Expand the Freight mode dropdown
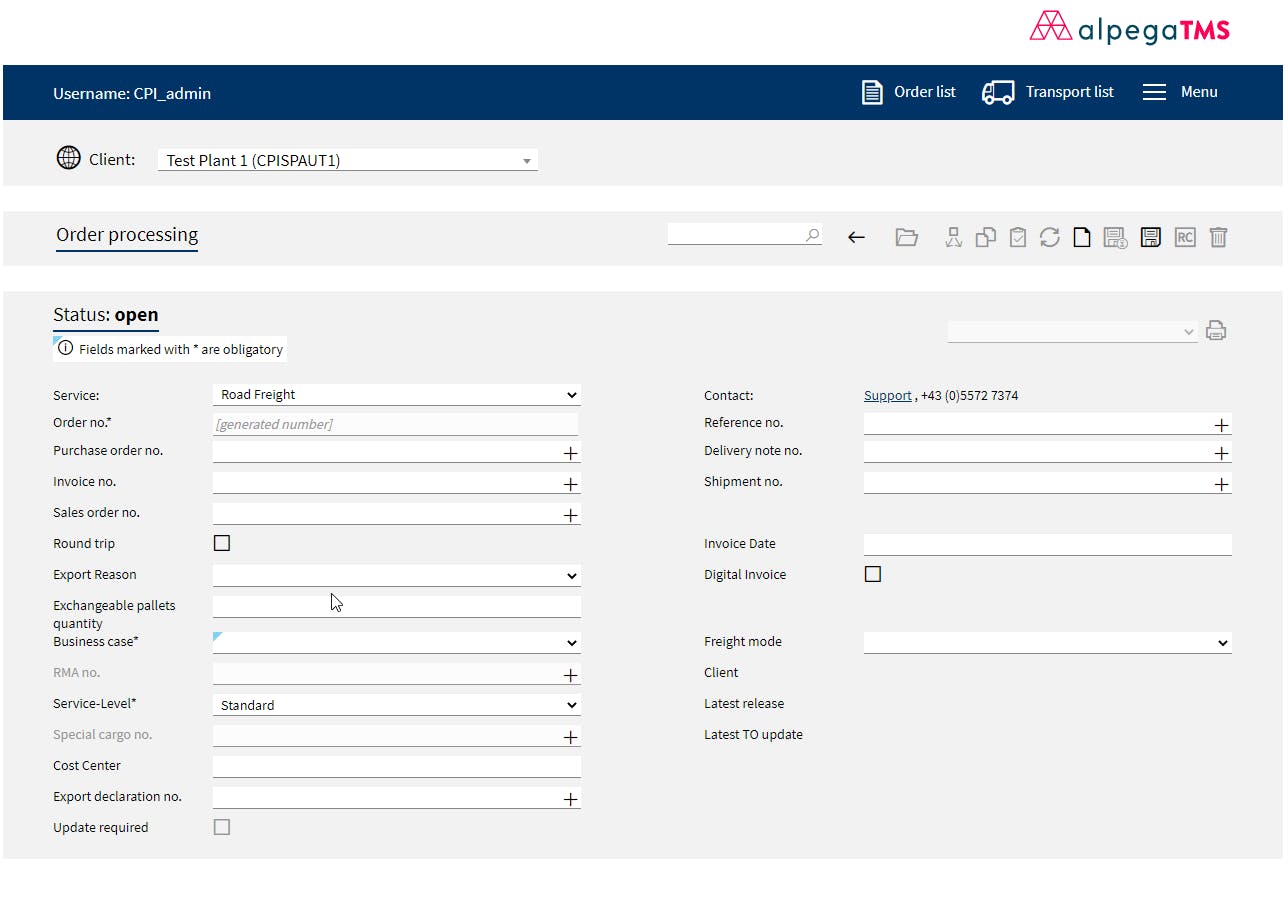This screenshot has width=1288, height=902. [x=1046, y=642]
